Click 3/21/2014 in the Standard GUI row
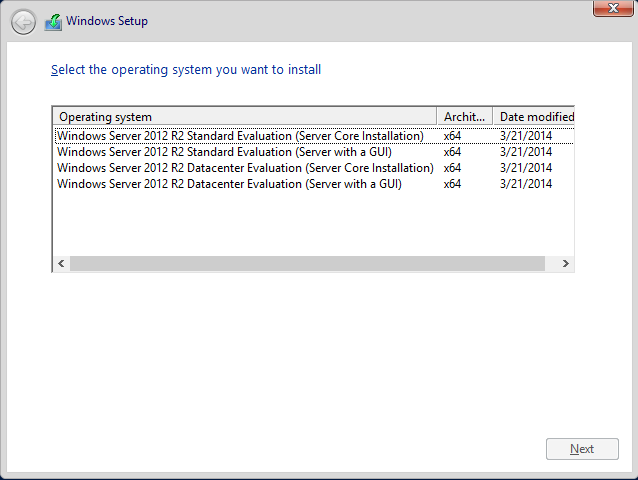 pyautogui.click(x=526, y=152)
